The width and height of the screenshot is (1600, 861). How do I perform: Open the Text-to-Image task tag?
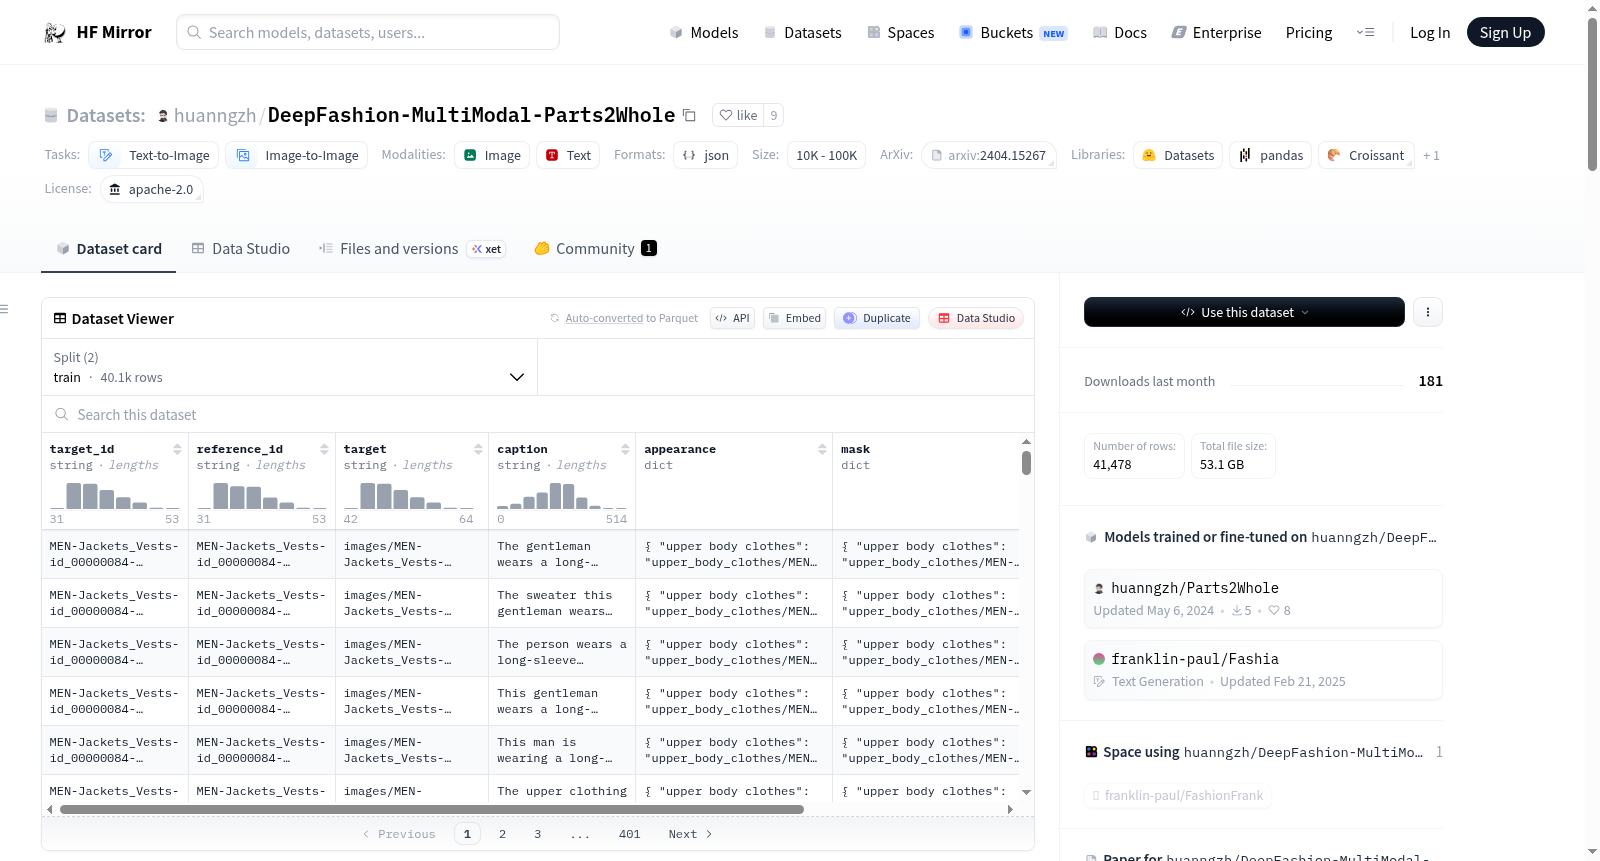tap(154, 155)
